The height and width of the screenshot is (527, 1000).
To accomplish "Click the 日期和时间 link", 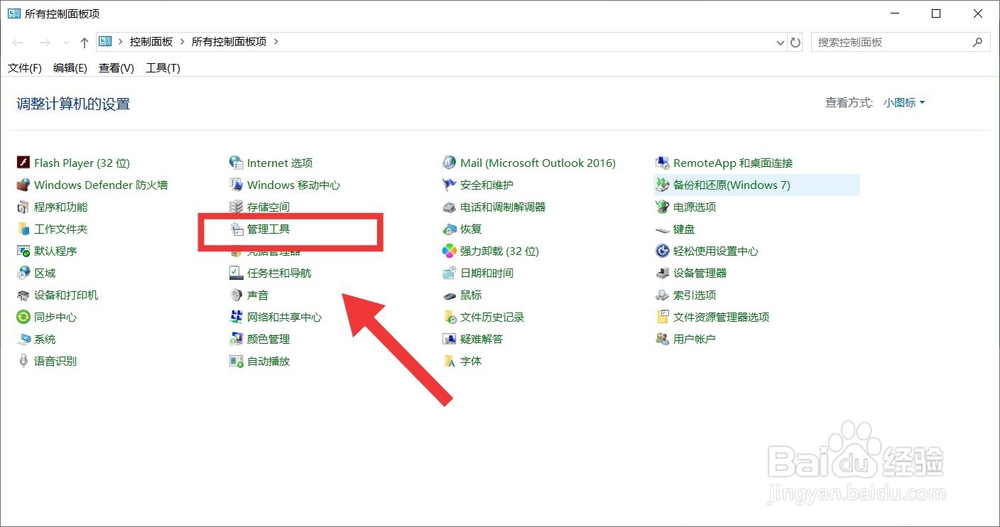I will pos(487,273).
